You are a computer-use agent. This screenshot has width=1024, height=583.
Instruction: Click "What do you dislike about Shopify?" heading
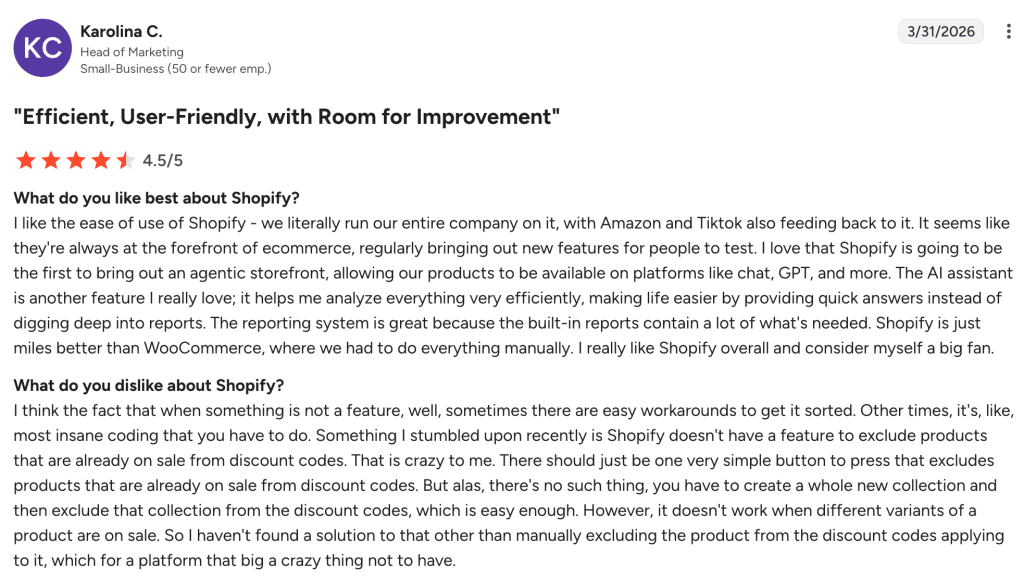click(148, 385)
